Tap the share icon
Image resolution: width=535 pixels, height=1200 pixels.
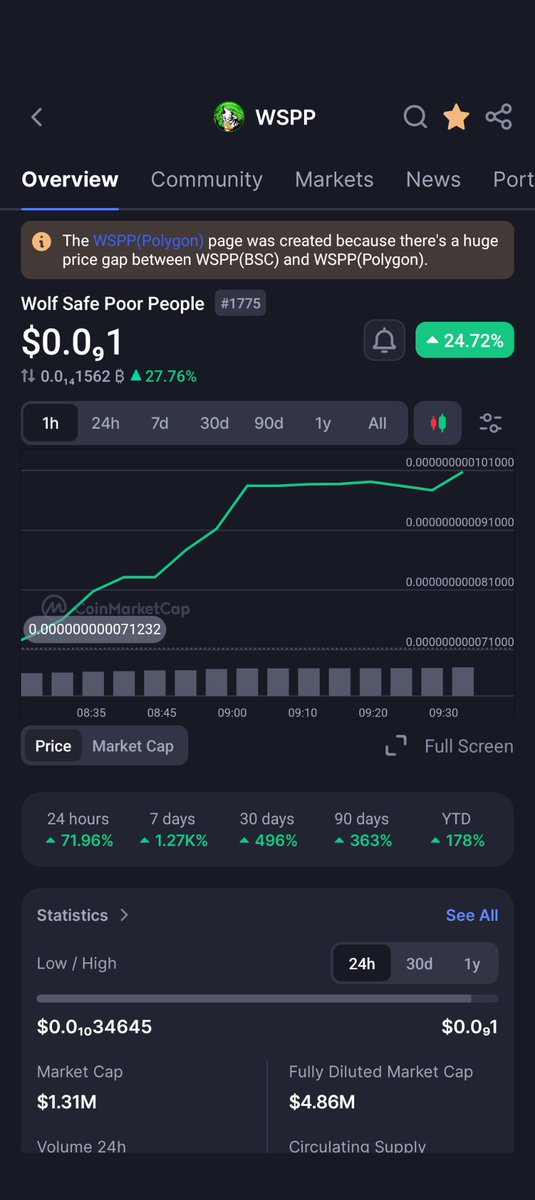[x=498, y=117]
